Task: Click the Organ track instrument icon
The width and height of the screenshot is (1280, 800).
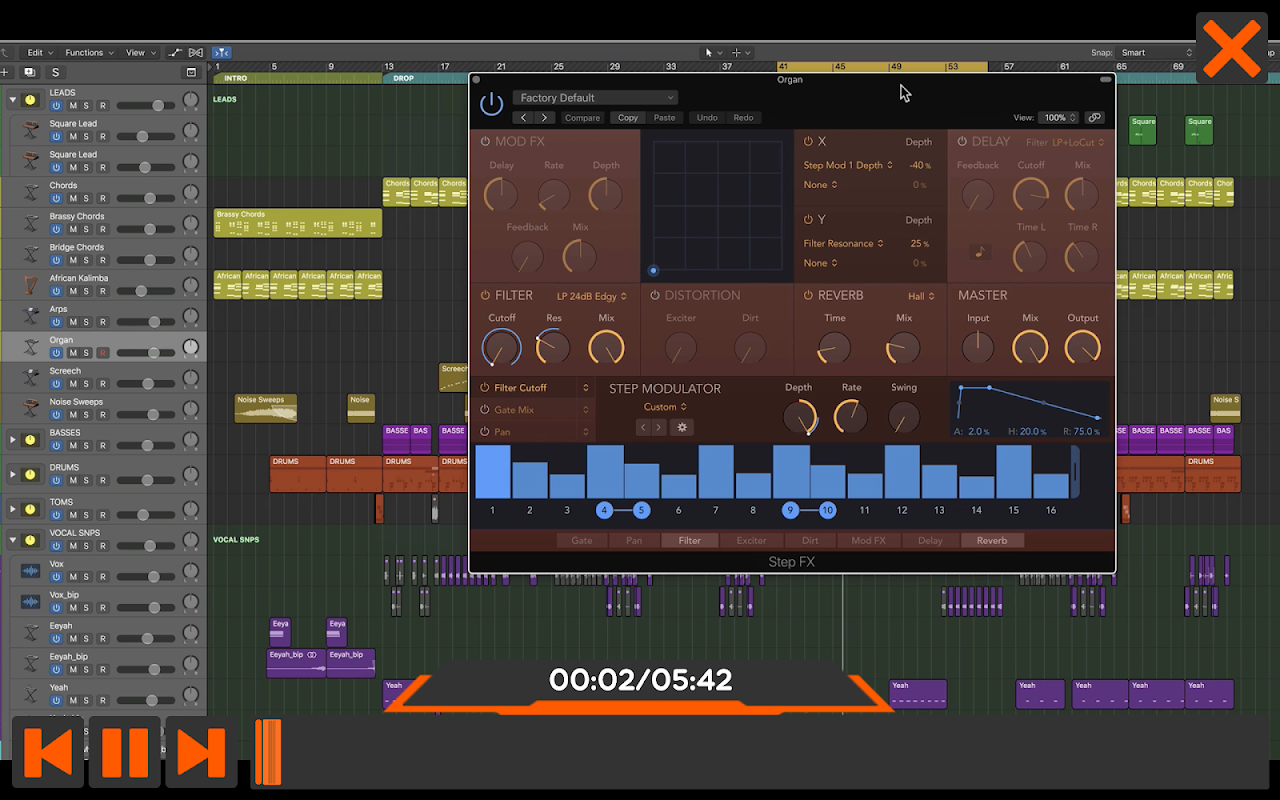Action: coord(30,346)
